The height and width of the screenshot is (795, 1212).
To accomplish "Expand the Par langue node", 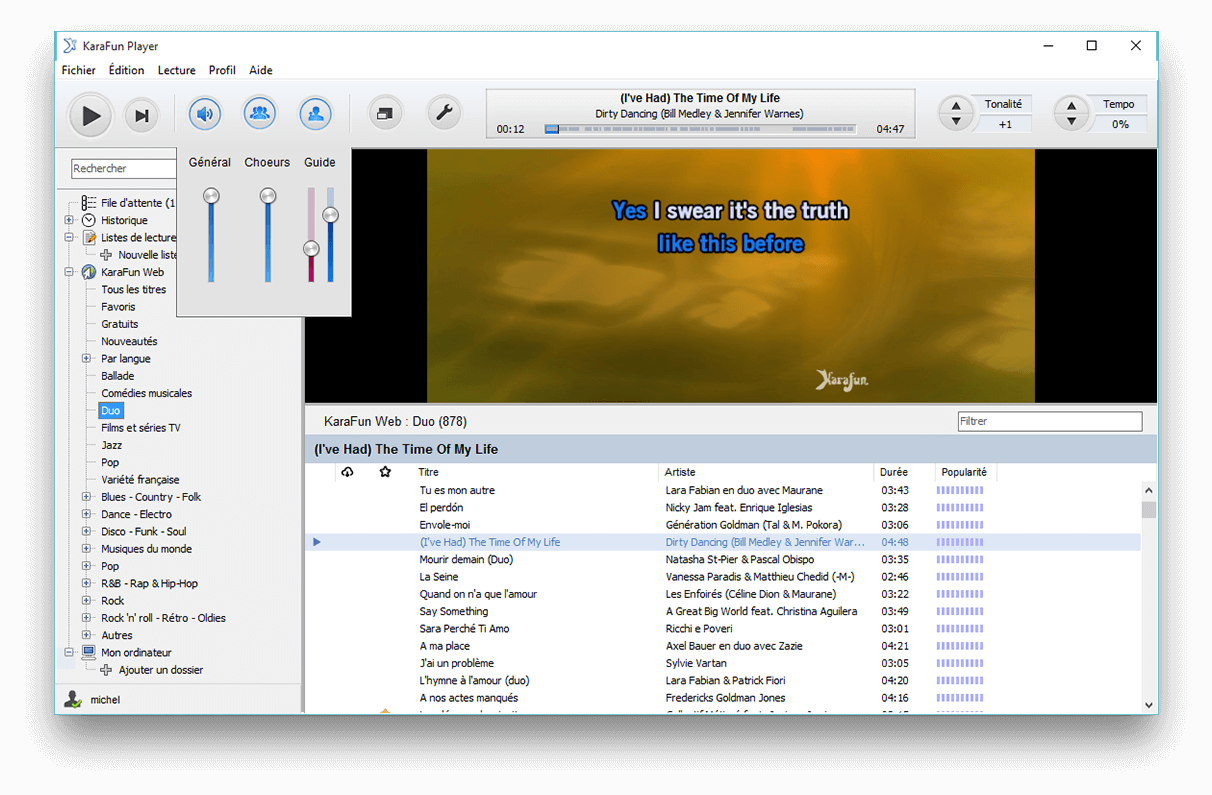I will coord(87,358).
